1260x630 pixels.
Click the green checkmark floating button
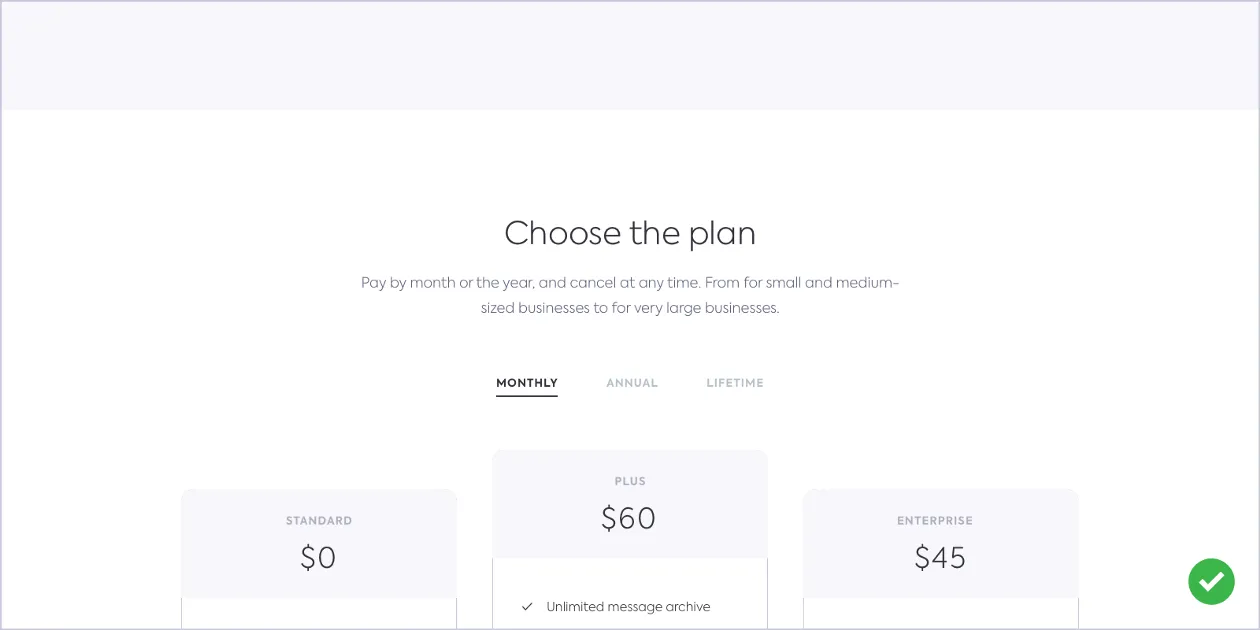tap(1211, 581)
